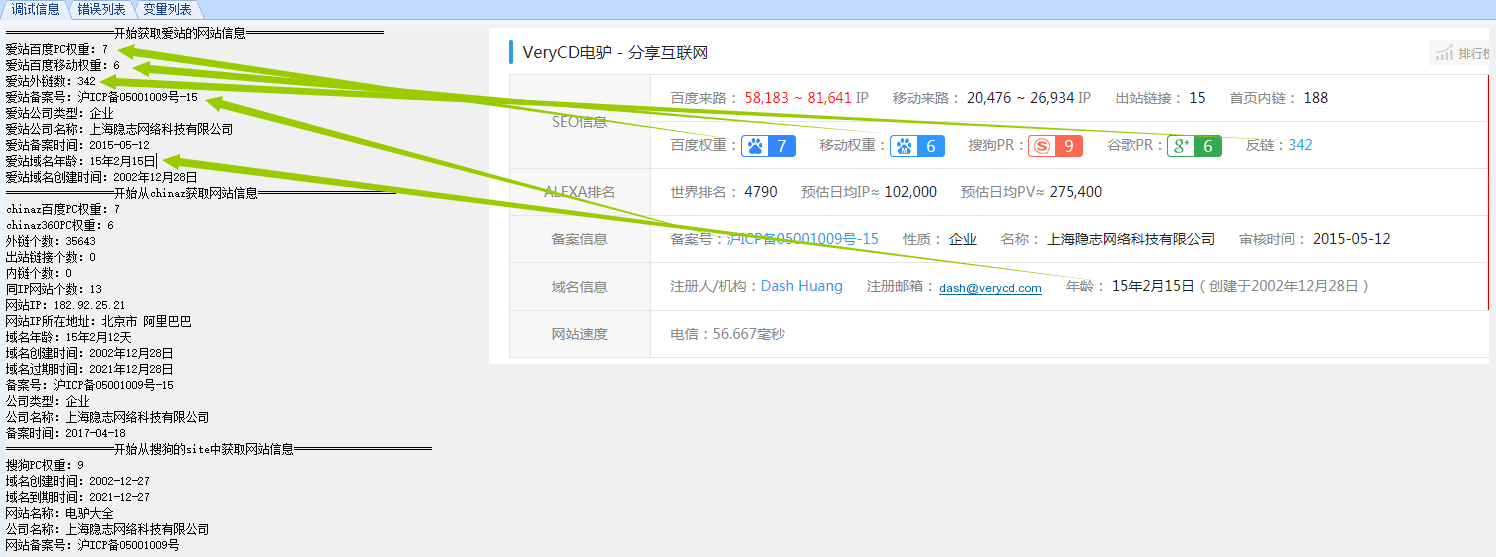Click the mobile weight paw badge
This screenshot has width=1496, height=557.
click(x=917, y=146)
